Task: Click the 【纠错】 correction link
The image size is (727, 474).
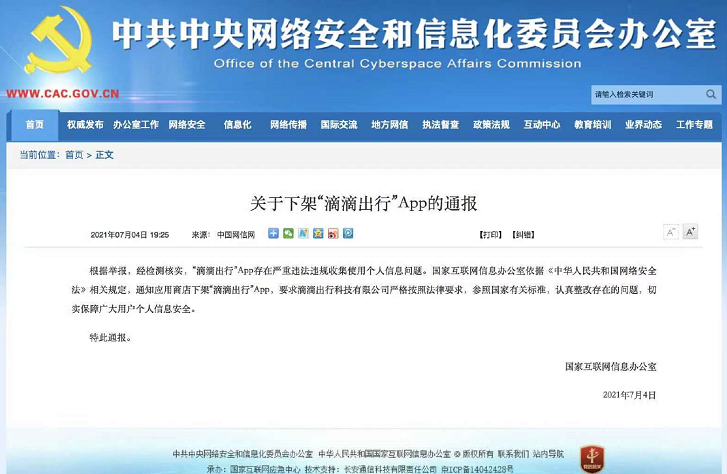Action: (523, 235)
